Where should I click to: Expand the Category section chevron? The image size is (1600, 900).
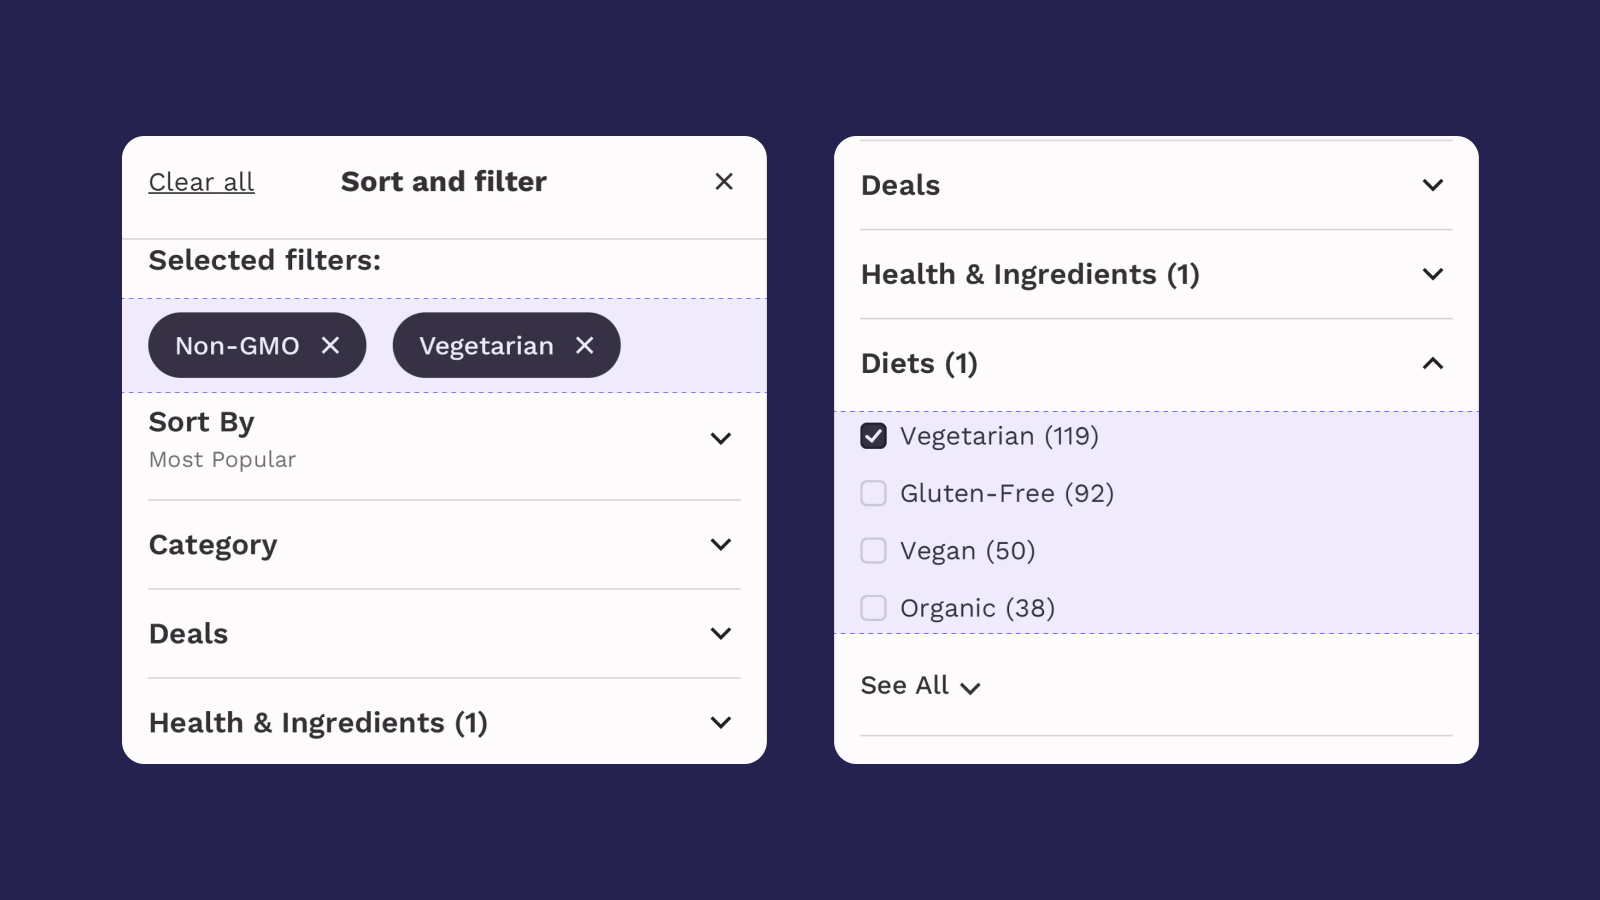click(x=720, y=544)
